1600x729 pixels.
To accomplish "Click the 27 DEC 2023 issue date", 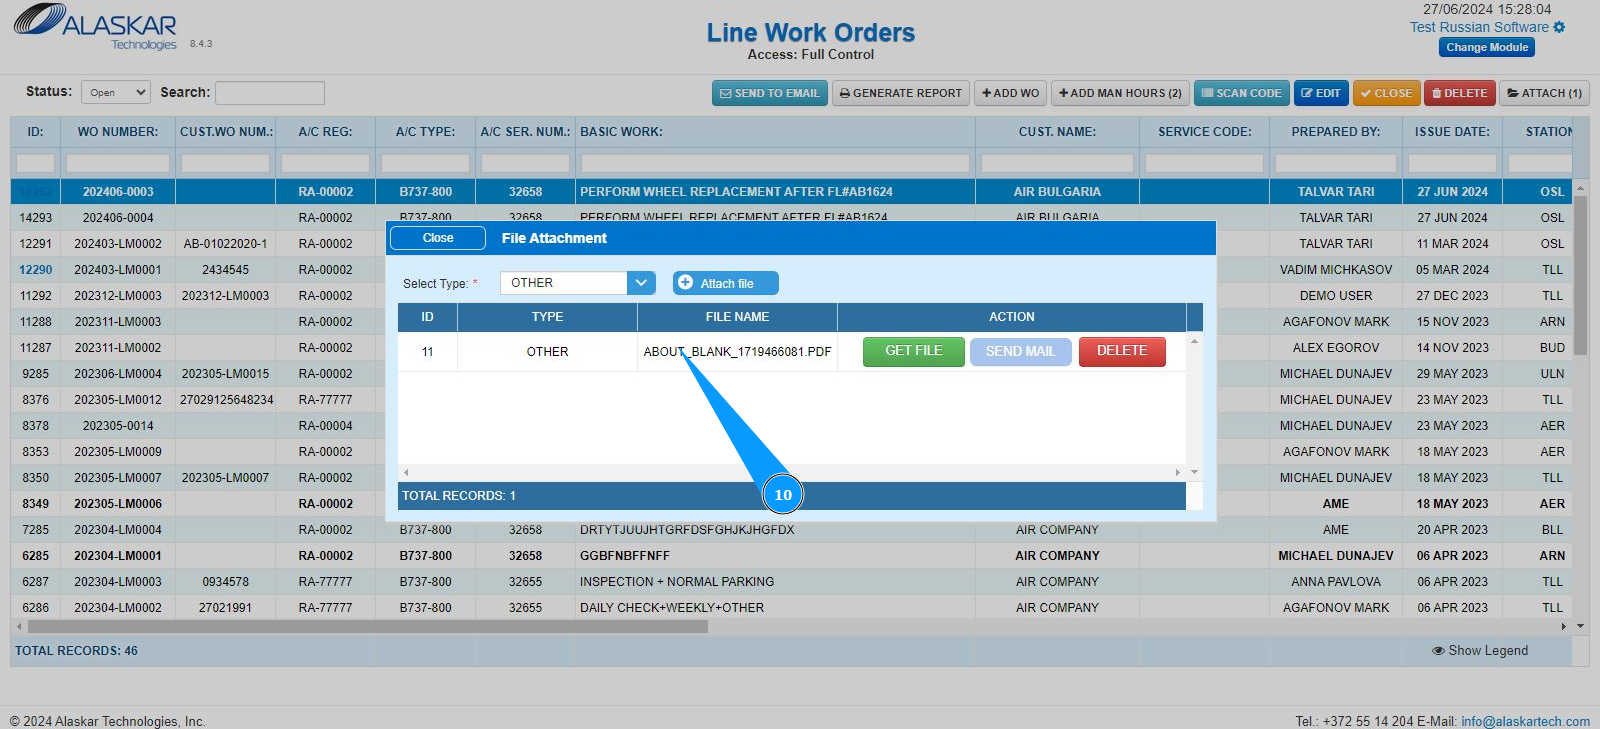I will 1452,296.
